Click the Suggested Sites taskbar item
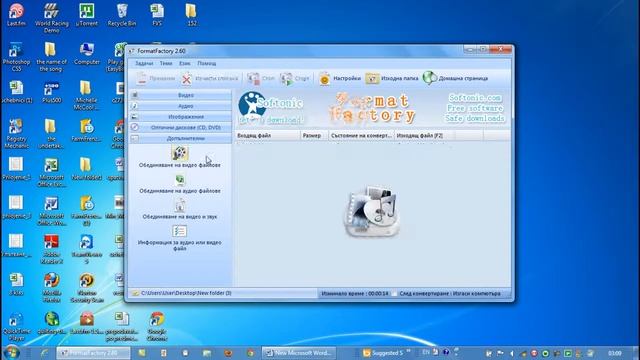Screen dimensions: 640x360 (x=383, y=353)
